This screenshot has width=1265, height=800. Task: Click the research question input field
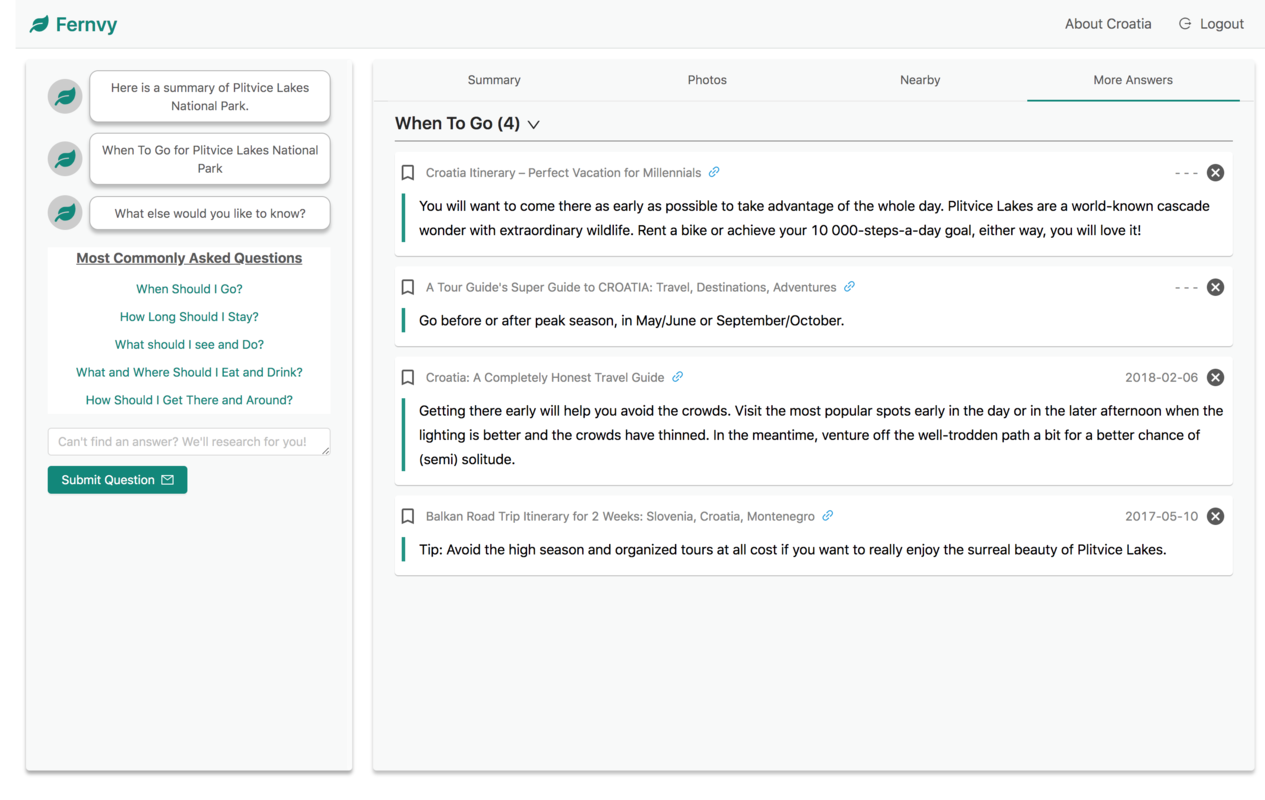pos(189,441)
